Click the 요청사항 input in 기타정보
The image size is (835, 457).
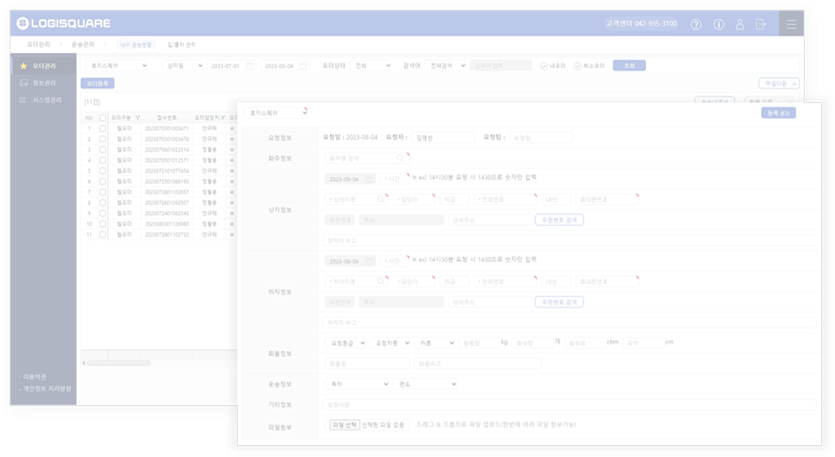569,405
